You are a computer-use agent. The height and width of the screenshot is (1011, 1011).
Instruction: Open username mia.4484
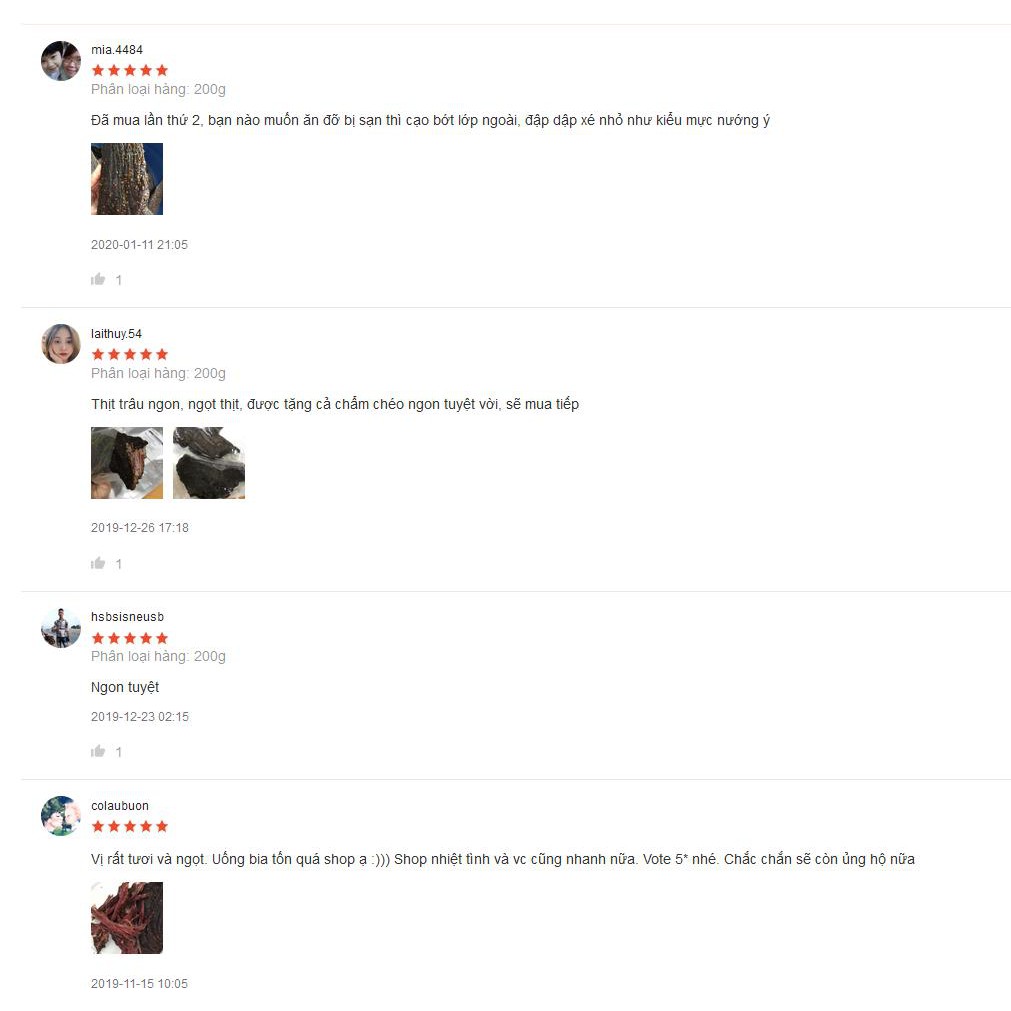pyautogui.click(x=117, y=50)
